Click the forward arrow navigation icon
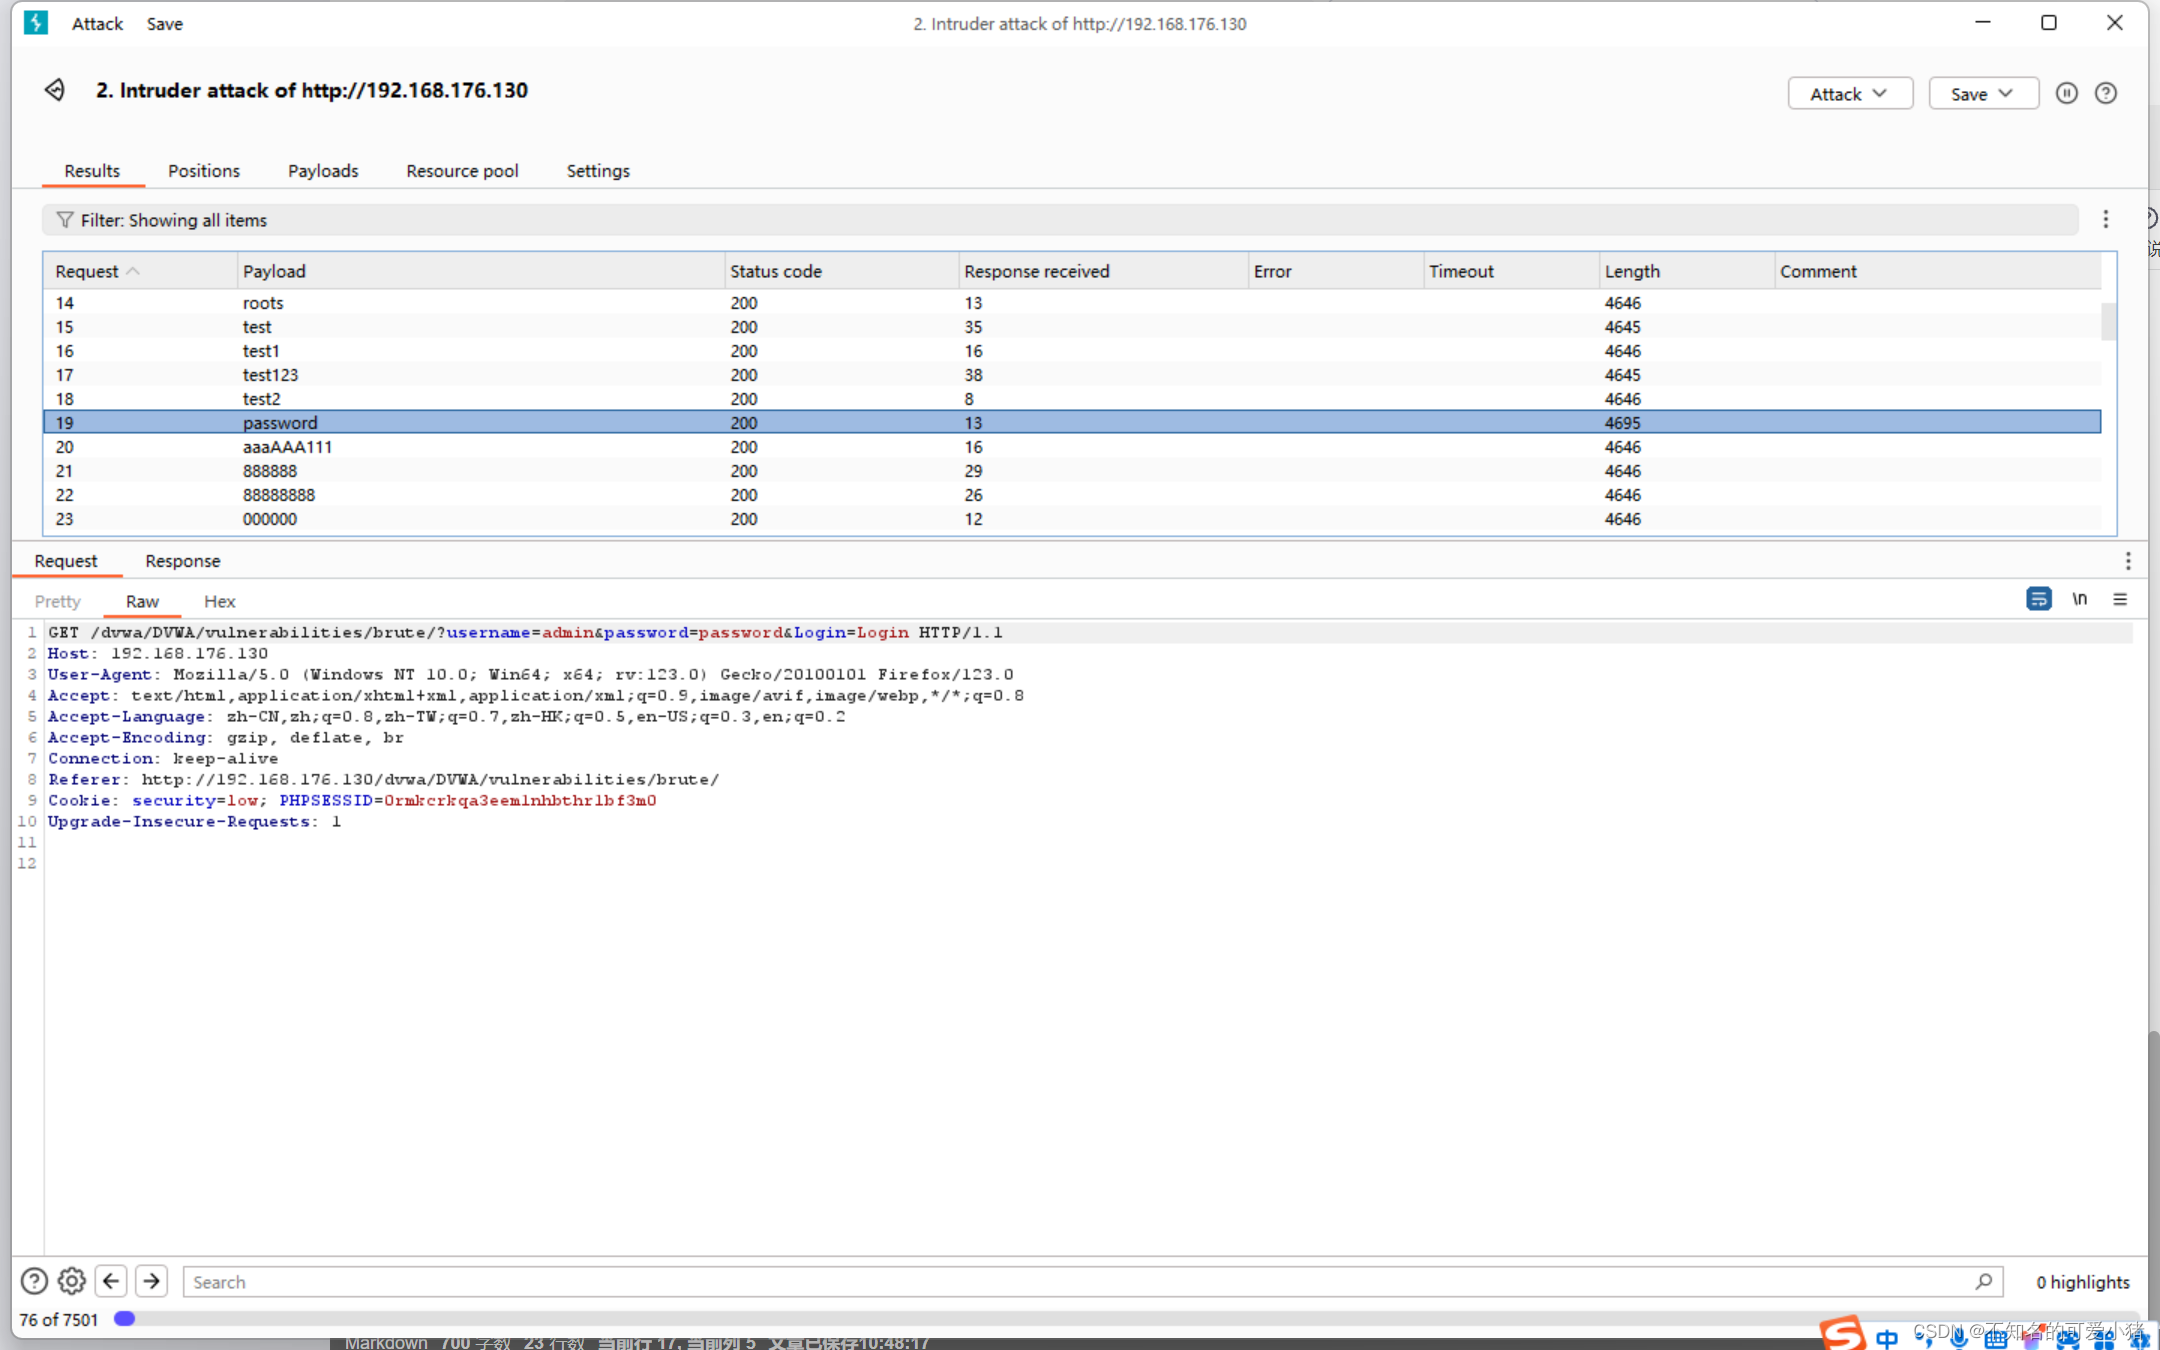The height and width of the screenshot is (1350, 2160). (151, 1280)
